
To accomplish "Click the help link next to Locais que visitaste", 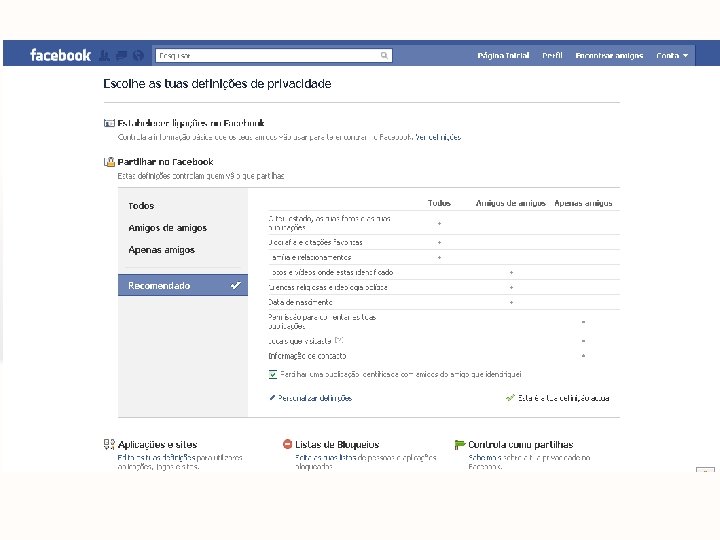I will click(x=339, y=340).
